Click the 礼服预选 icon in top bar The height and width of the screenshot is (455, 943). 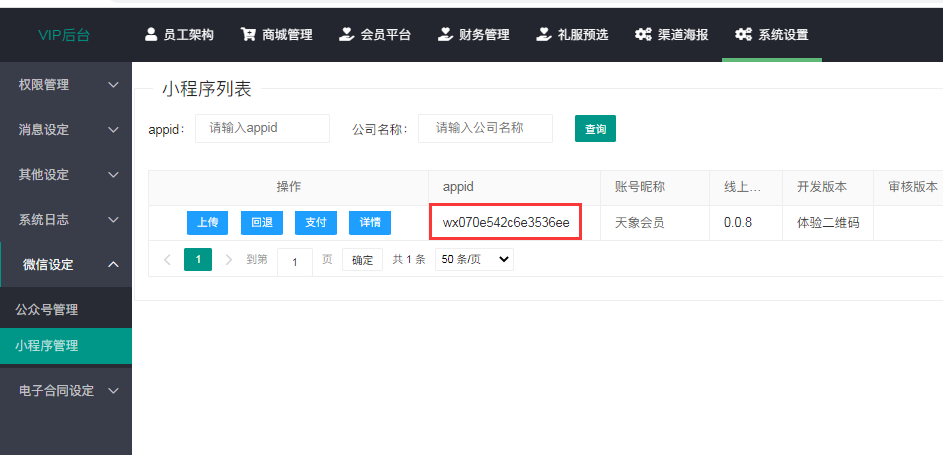pyautogui.click(x=544, y=35)
